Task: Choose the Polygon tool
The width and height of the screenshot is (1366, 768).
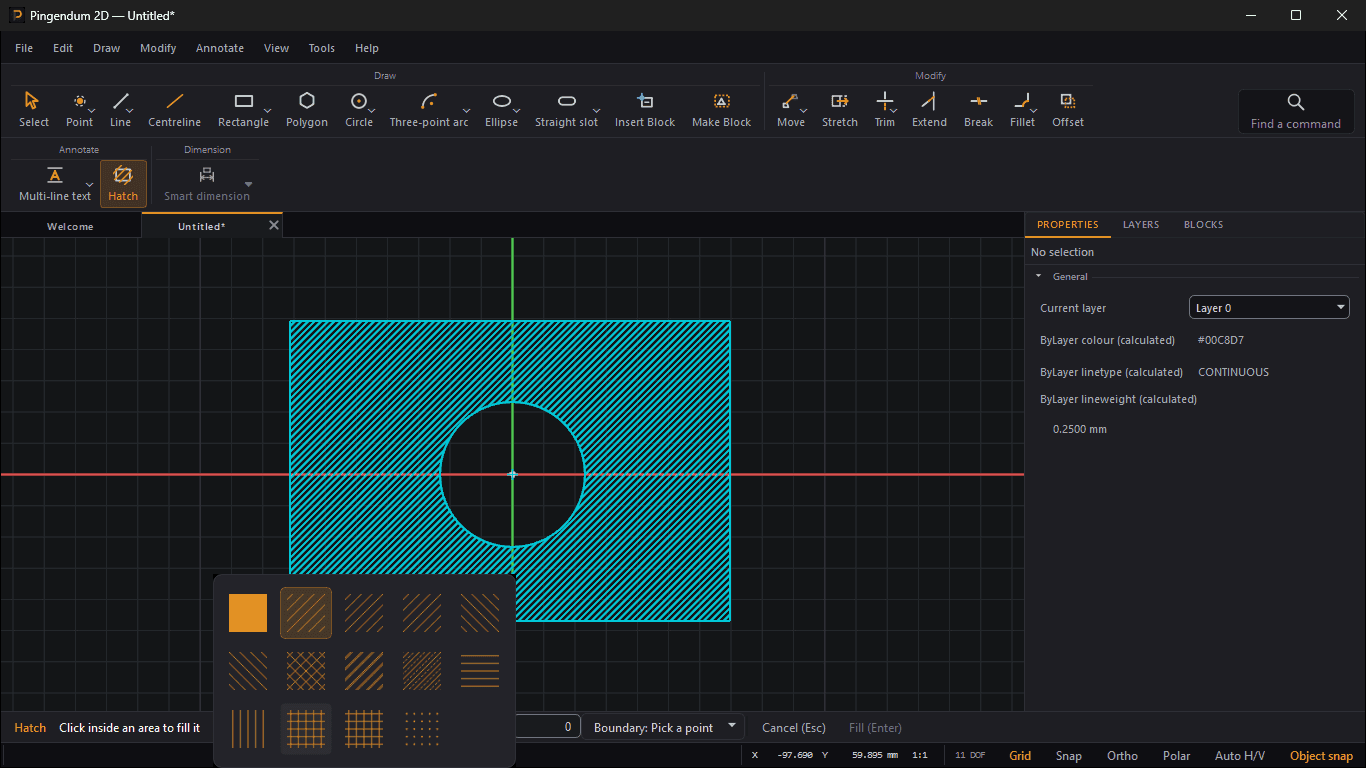Action: tap(307, 109)
